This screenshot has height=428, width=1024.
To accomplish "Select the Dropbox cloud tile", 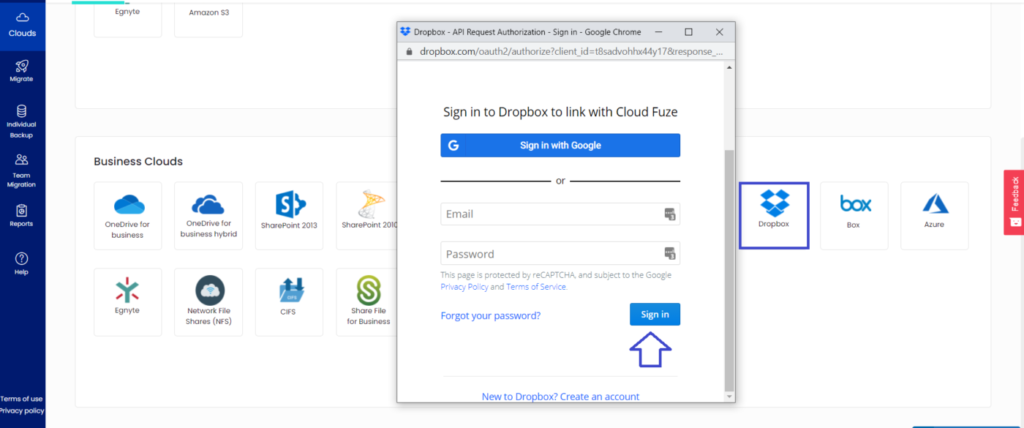I will tap(773, 215).
